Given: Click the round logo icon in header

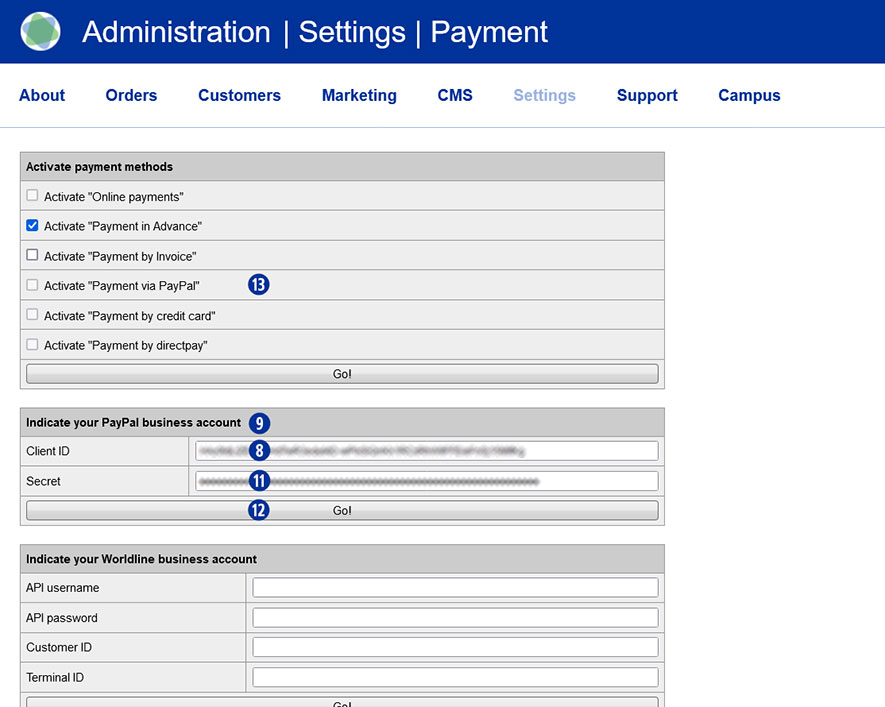Looking at the screenshot, I should (40, 32).
